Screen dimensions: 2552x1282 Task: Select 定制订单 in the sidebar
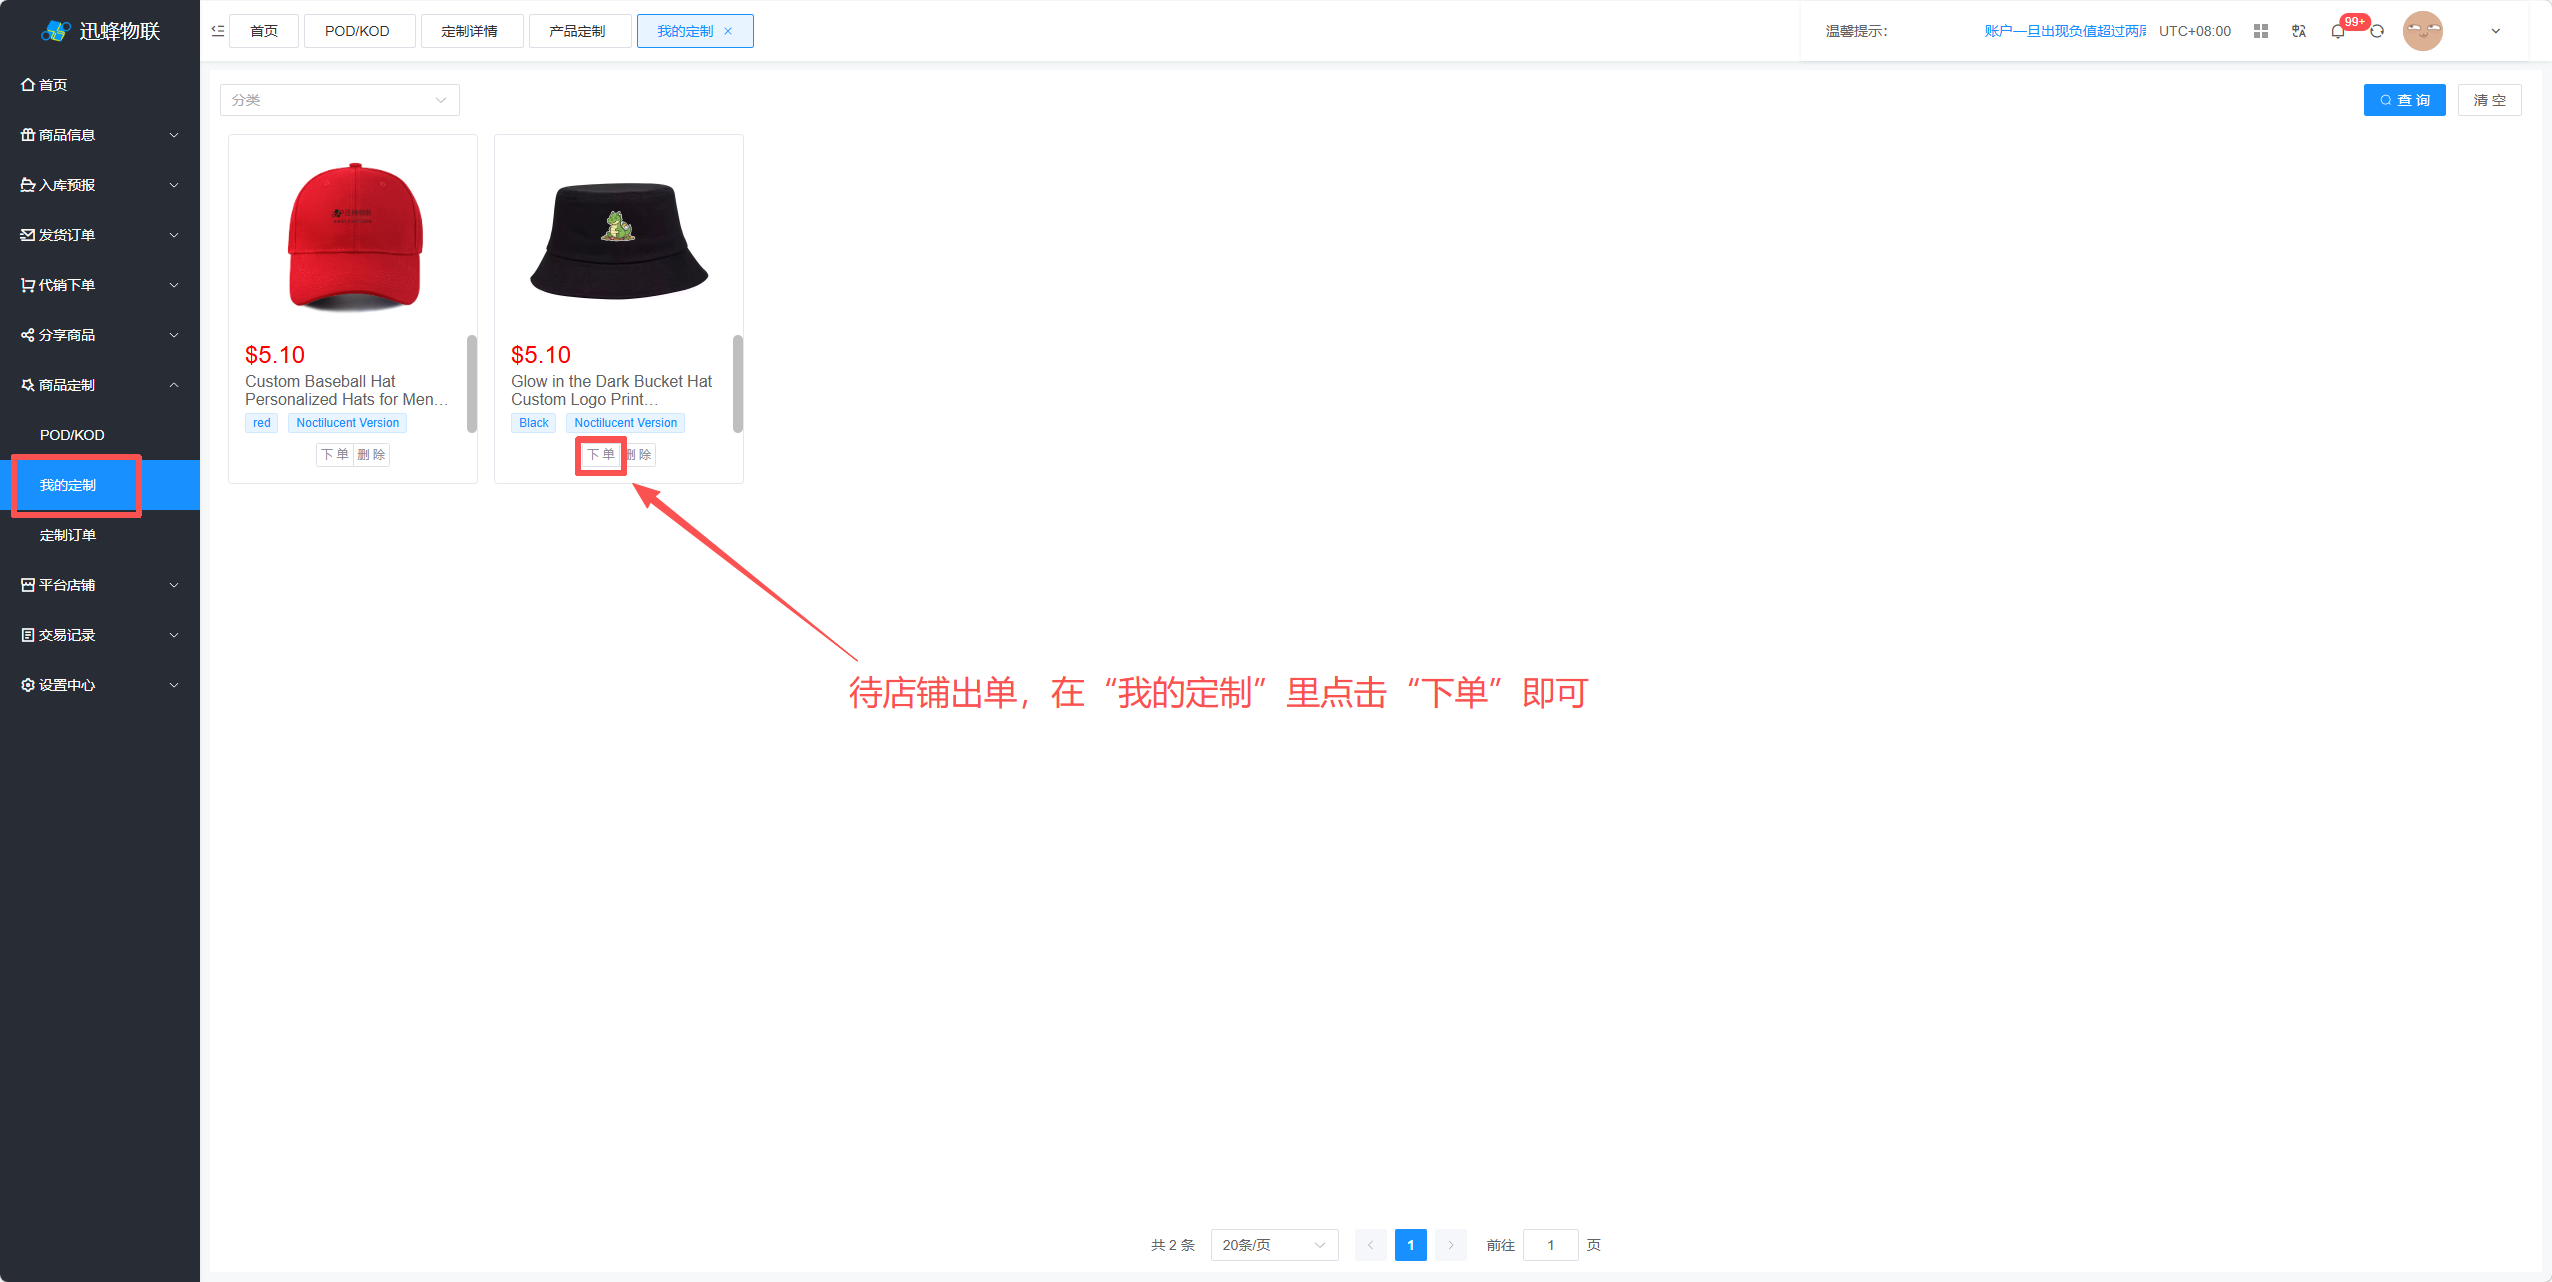coord(68,535)
